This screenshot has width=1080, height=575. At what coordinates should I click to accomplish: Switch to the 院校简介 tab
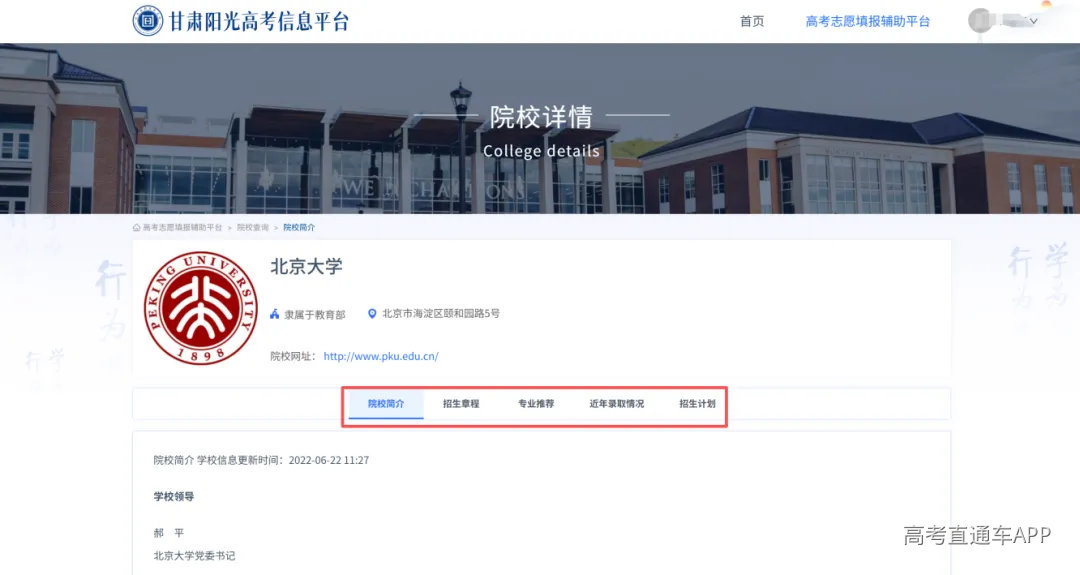[x=386, y=404]
